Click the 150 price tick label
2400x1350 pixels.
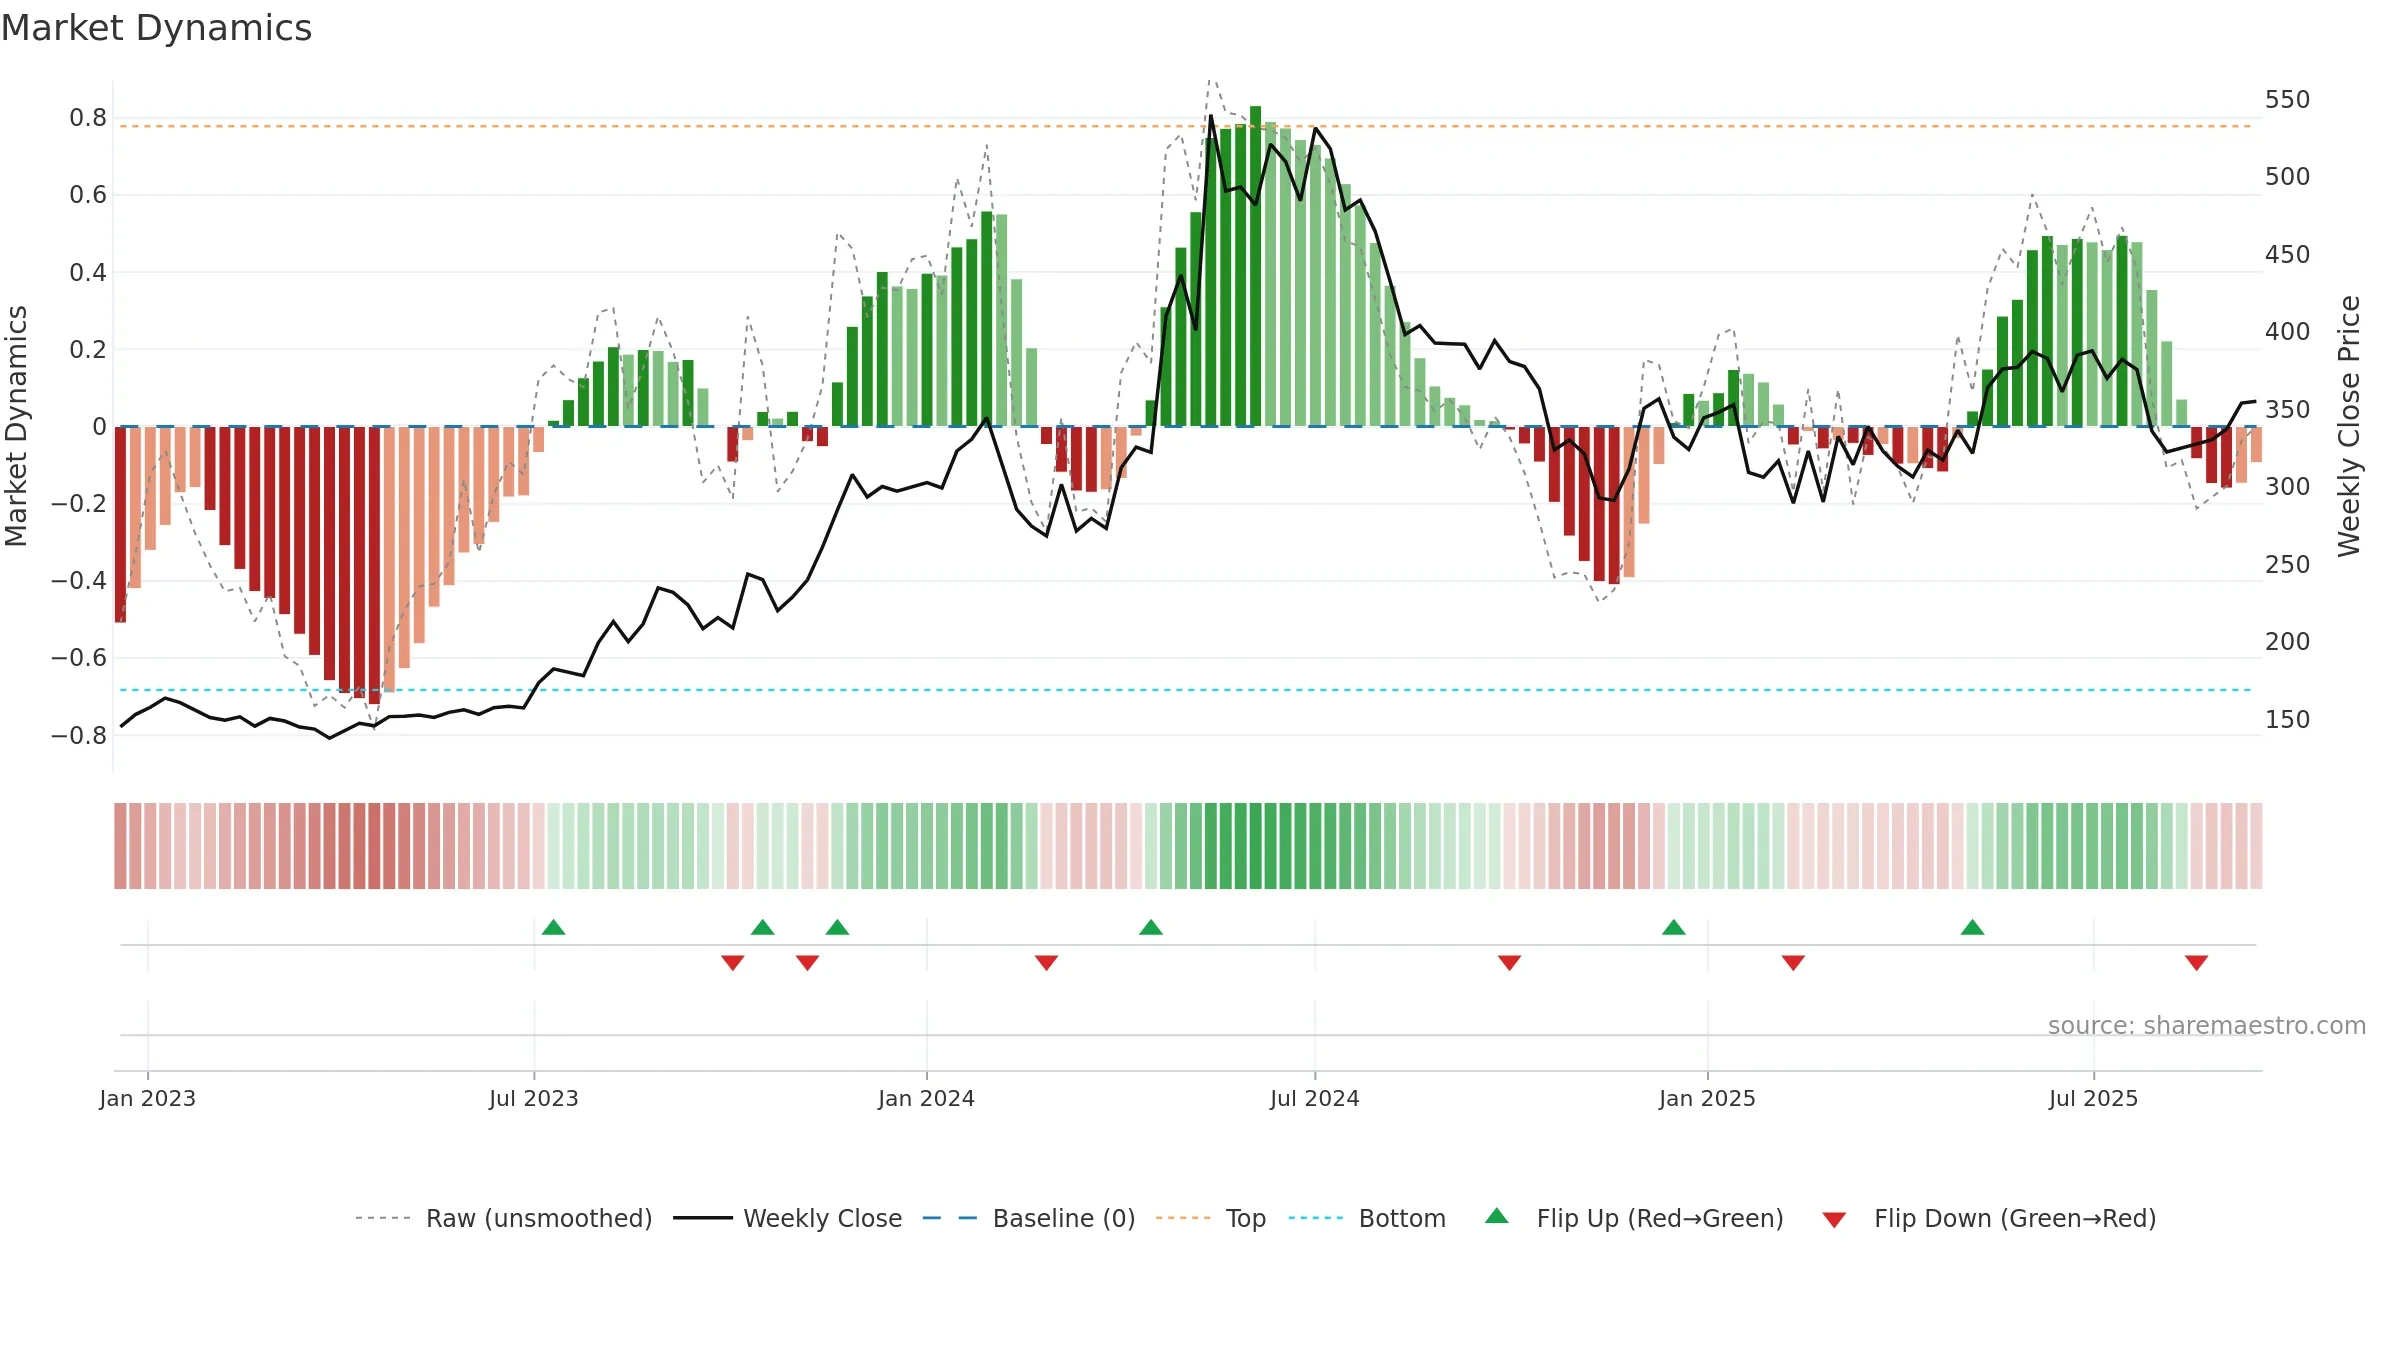[x=2287, y=720]
